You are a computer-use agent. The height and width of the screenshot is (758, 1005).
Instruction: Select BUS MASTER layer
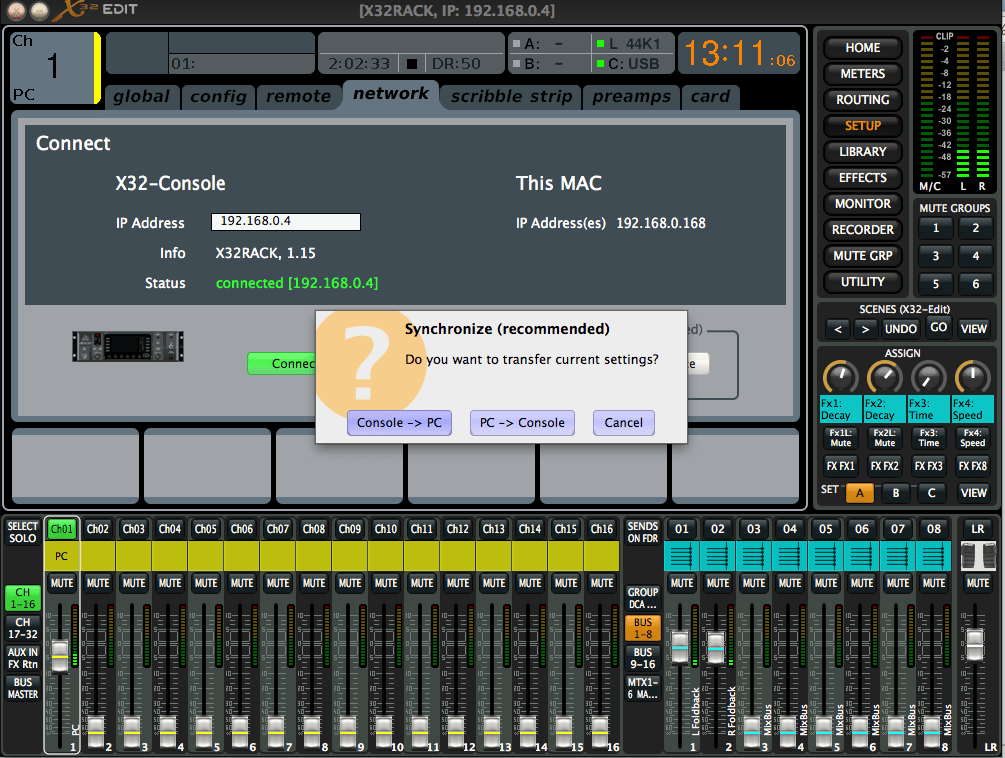click(23, 689)
